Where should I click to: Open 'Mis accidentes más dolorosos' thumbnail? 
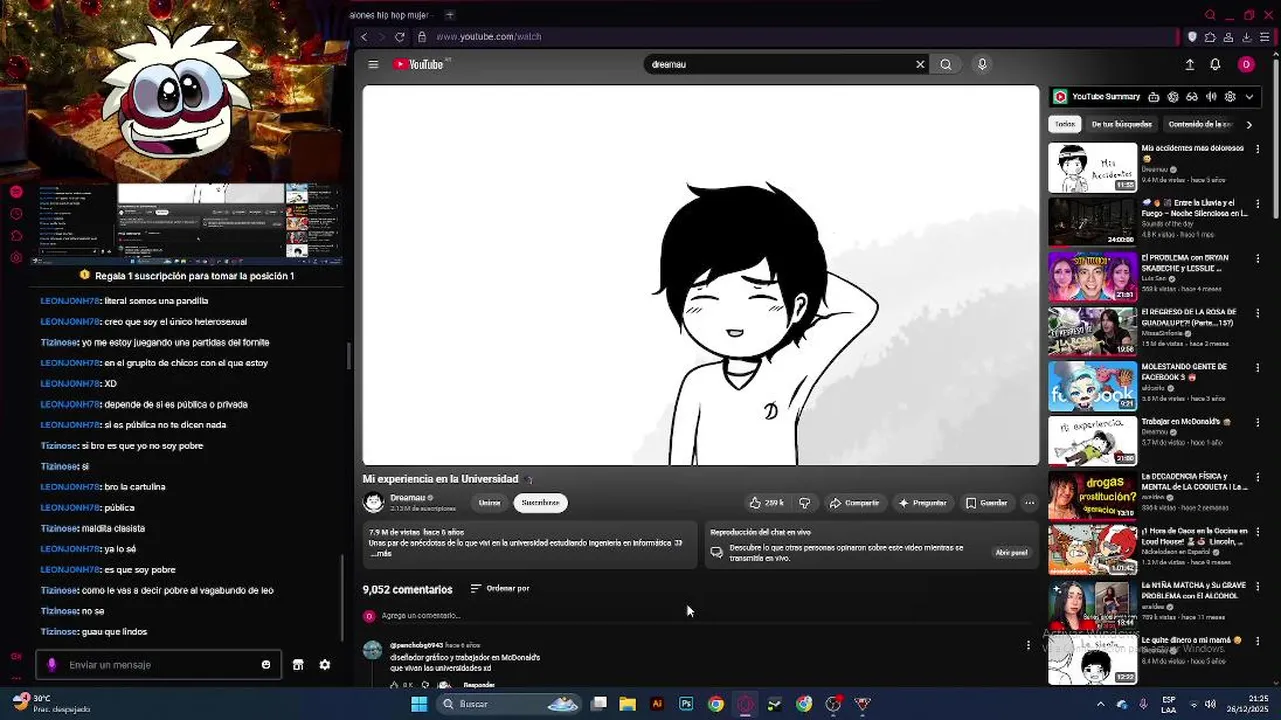pyautogui.click(x=1093, y=167)
